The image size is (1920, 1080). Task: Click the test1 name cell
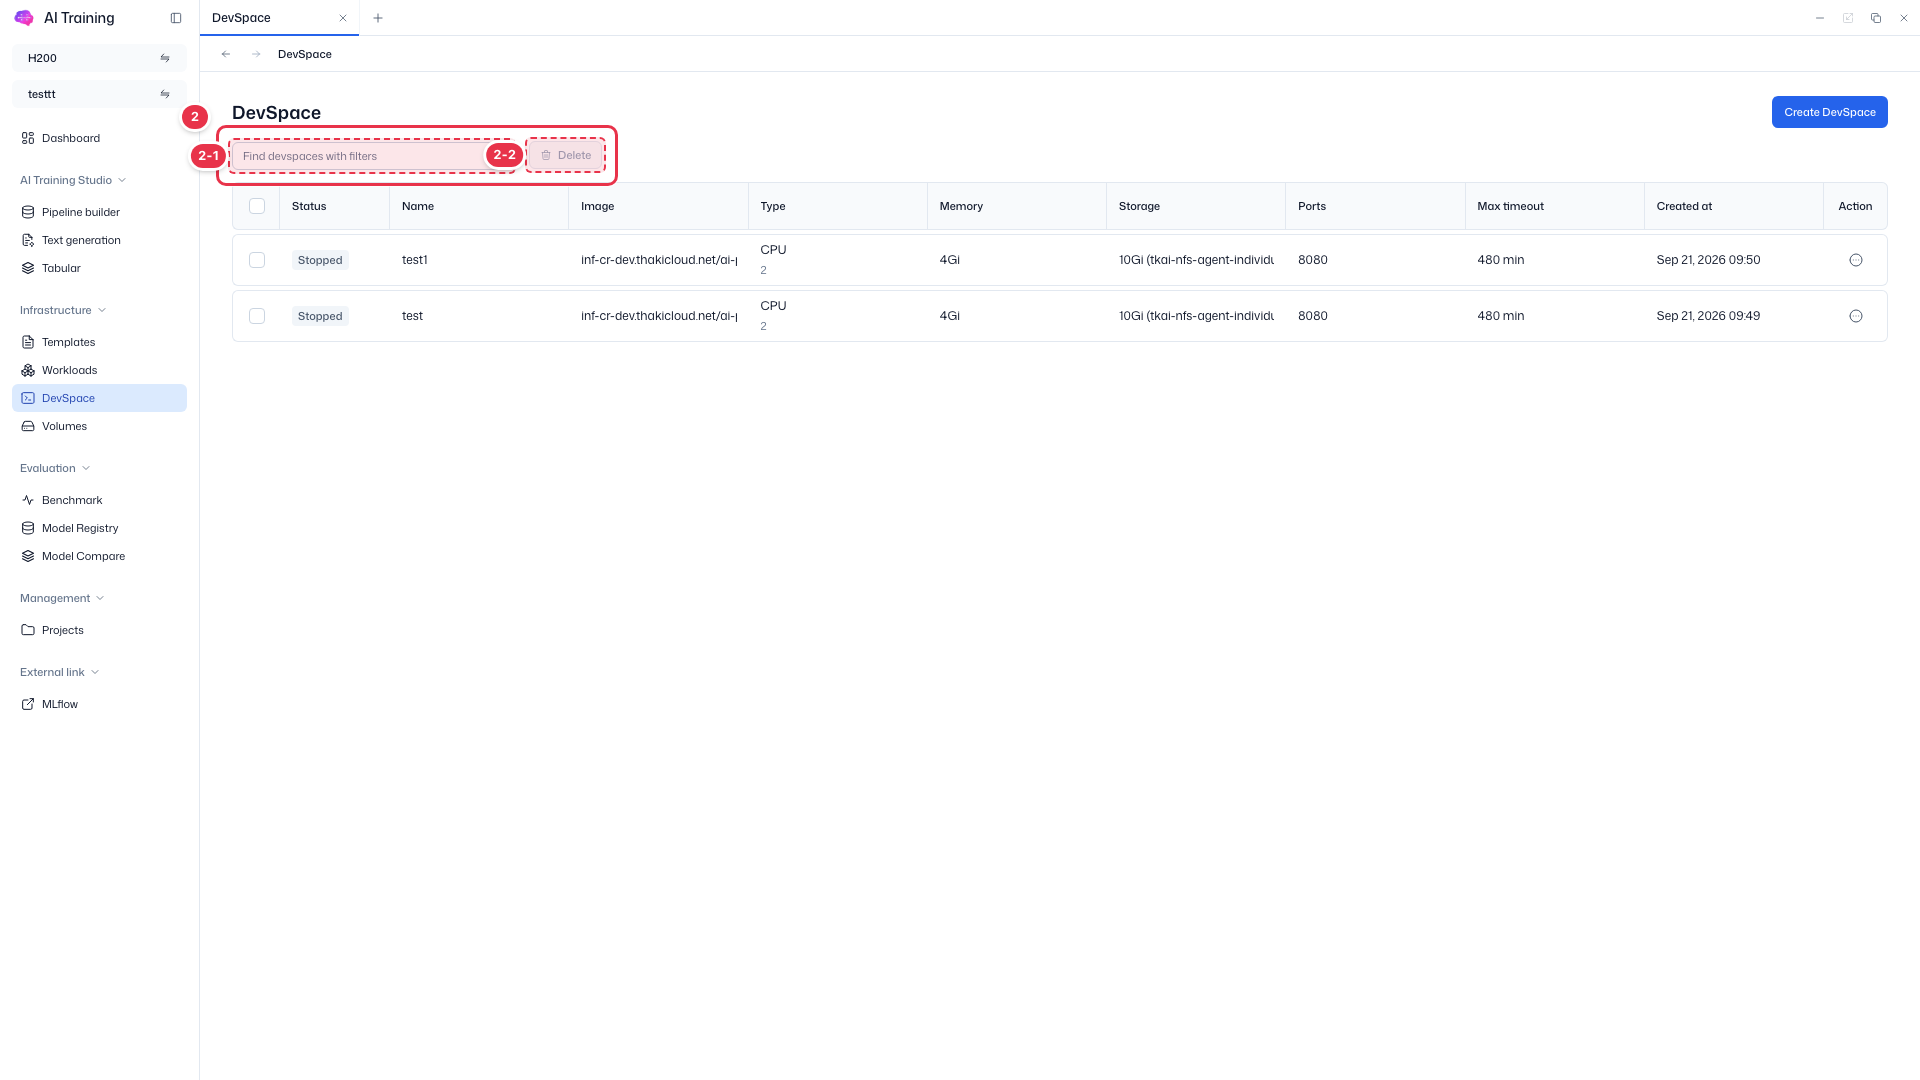415,260
